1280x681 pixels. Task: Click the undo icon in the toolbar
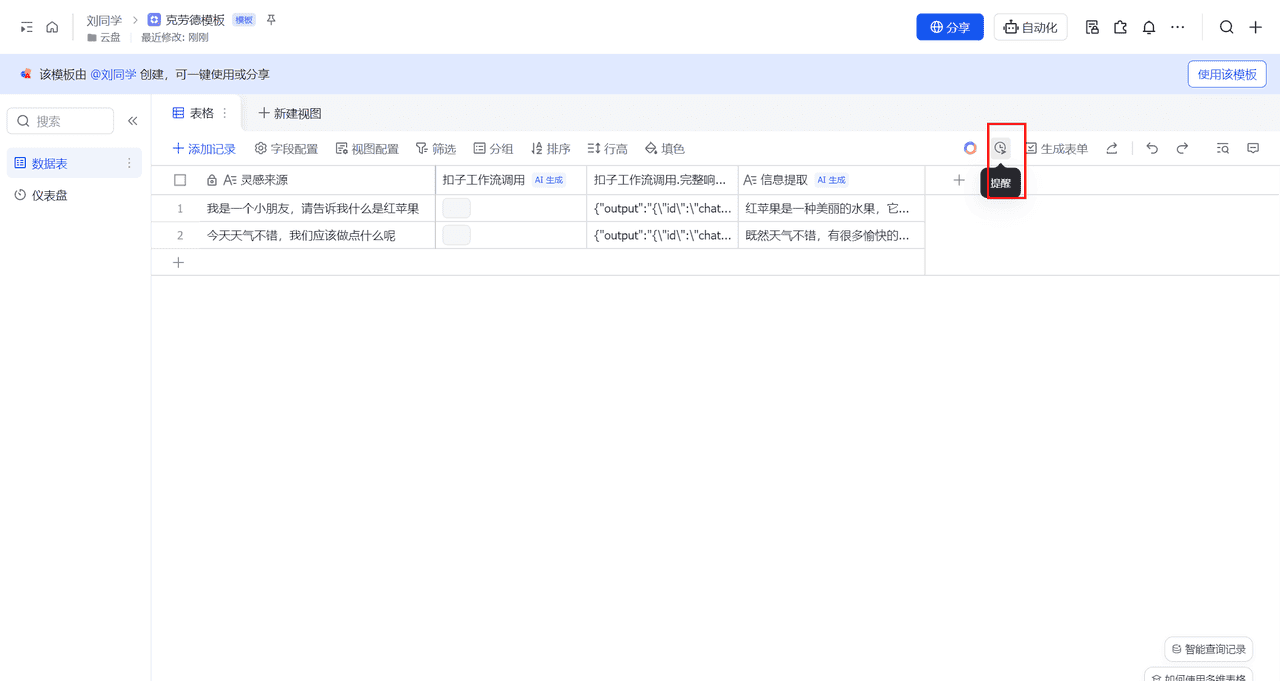coord(1151,147)
